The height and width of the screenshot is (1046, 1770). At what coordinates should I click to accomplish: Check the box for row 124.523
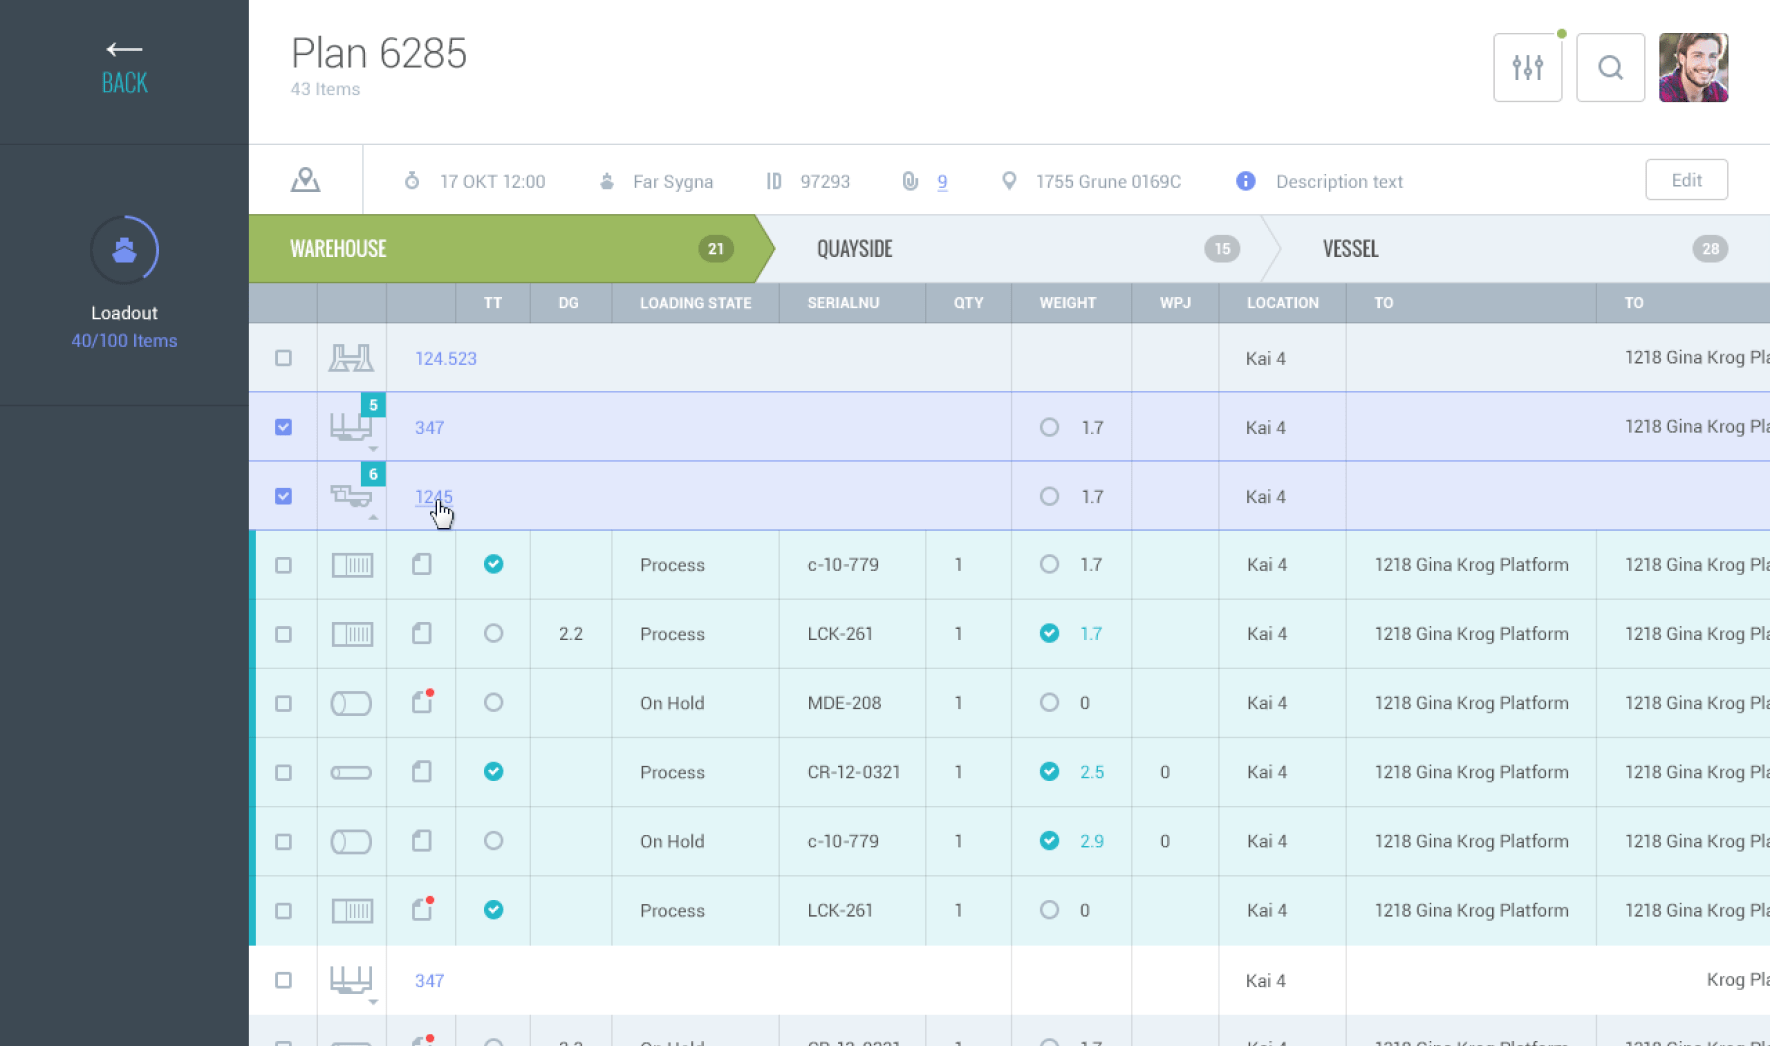tap(283, 358)
